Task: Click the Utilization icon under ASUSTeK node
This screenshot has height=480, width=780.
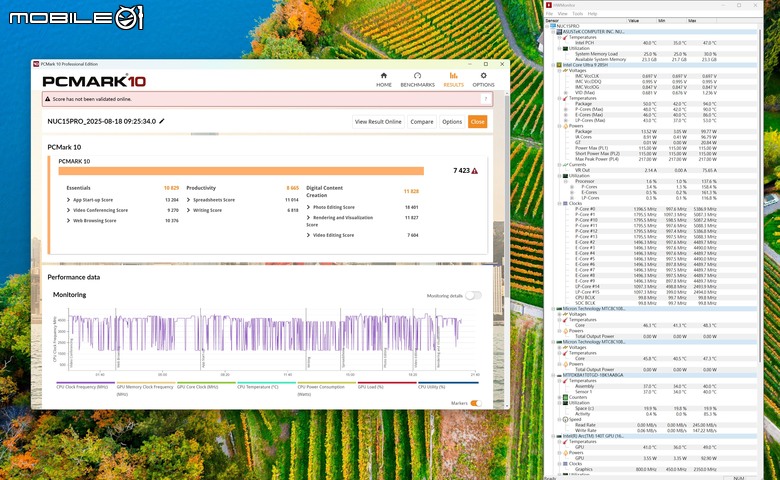Action: coord(565,48)
